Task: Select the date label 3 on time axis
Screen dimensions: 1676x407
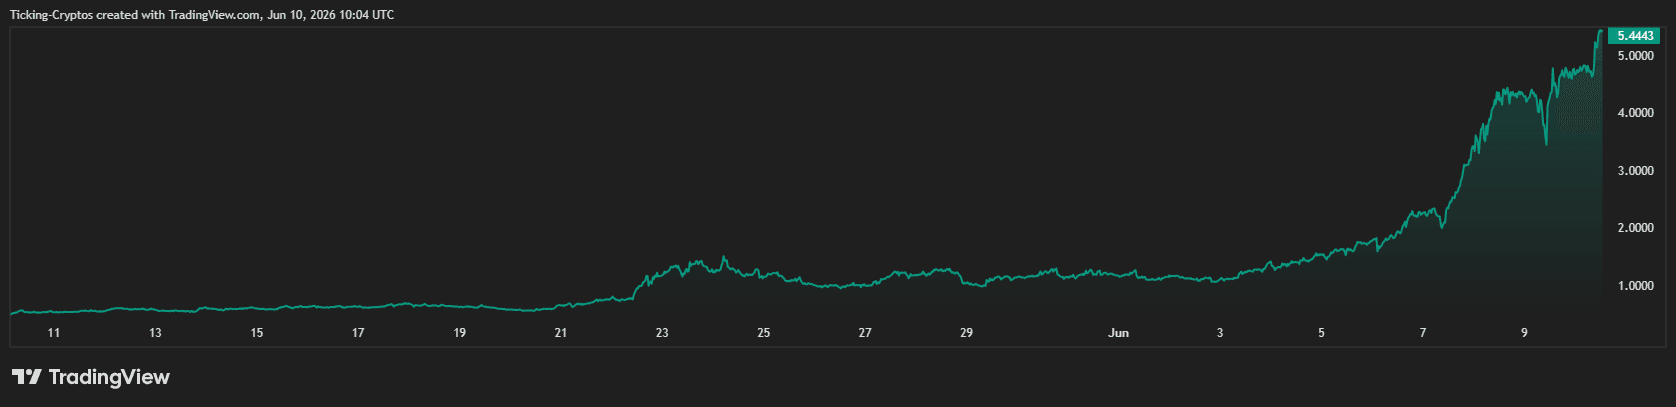Action: (1220, 333)
